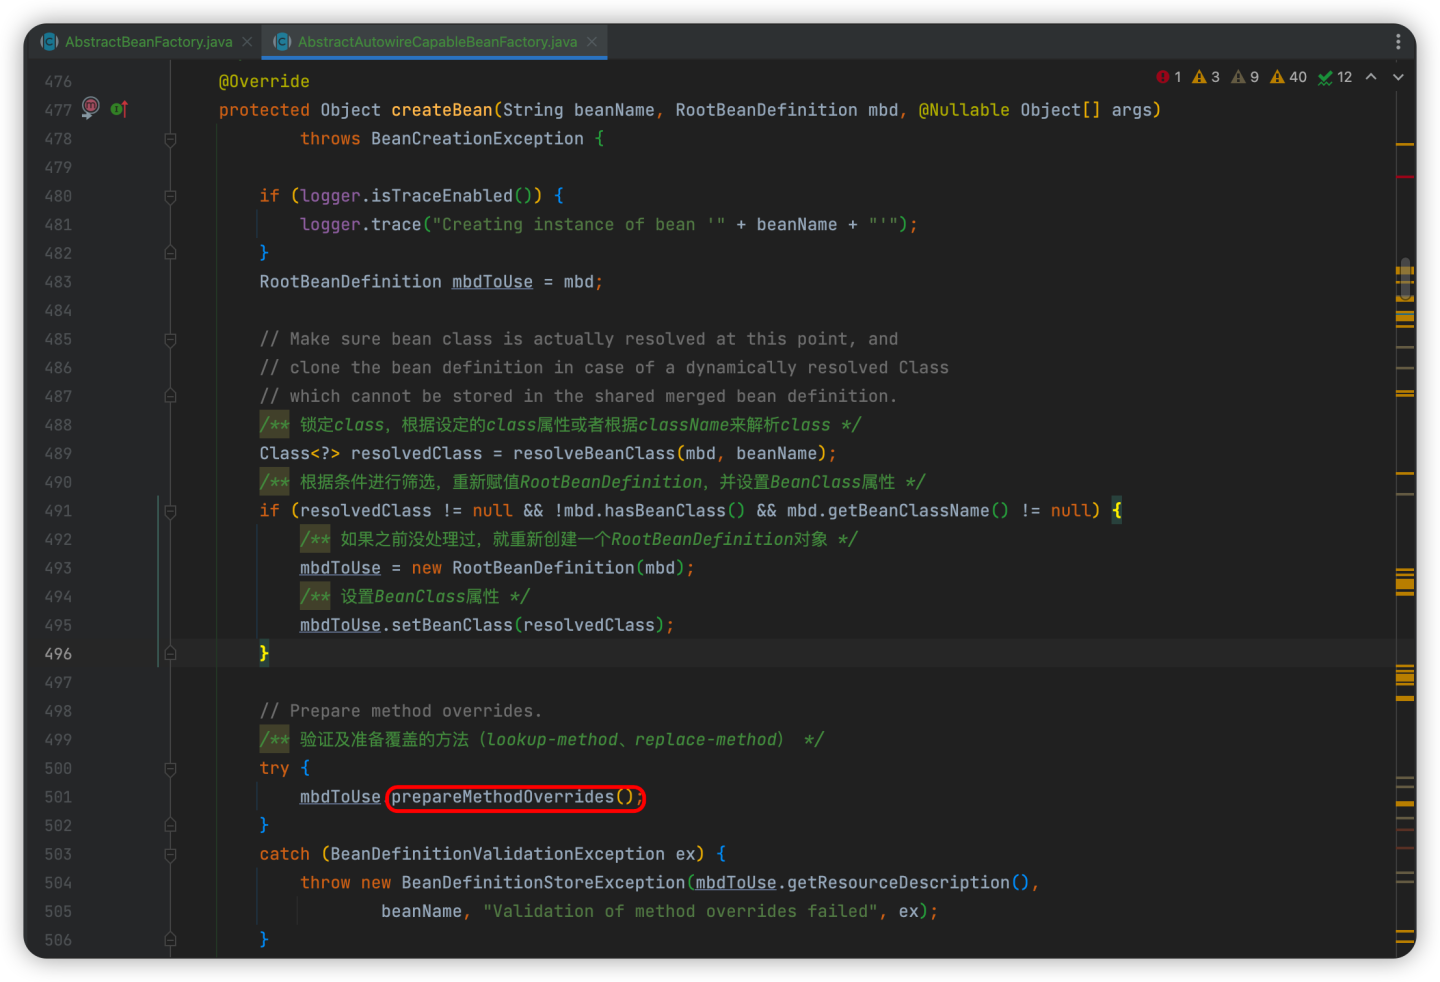Click line number 496 in the gutter
This screenshot has width=1440, height=982.
click(58, 654)
